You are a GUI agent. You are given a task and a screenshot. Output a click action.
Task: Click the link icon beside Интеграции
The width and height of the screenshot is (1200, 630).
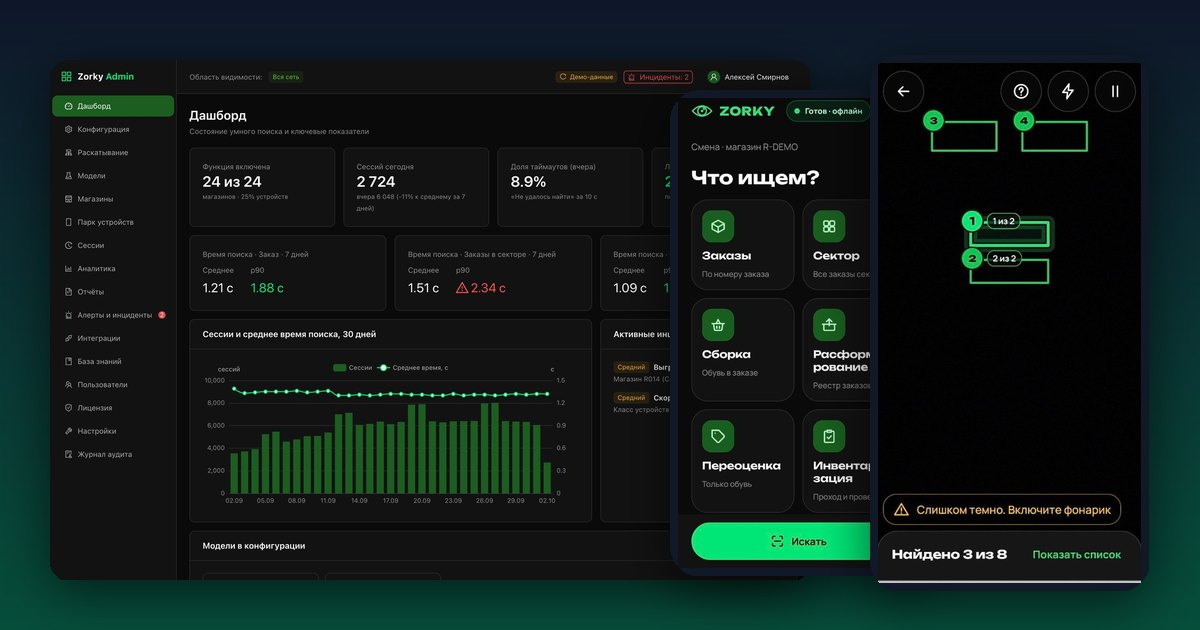pyautogui.click(x=68, y=338)
